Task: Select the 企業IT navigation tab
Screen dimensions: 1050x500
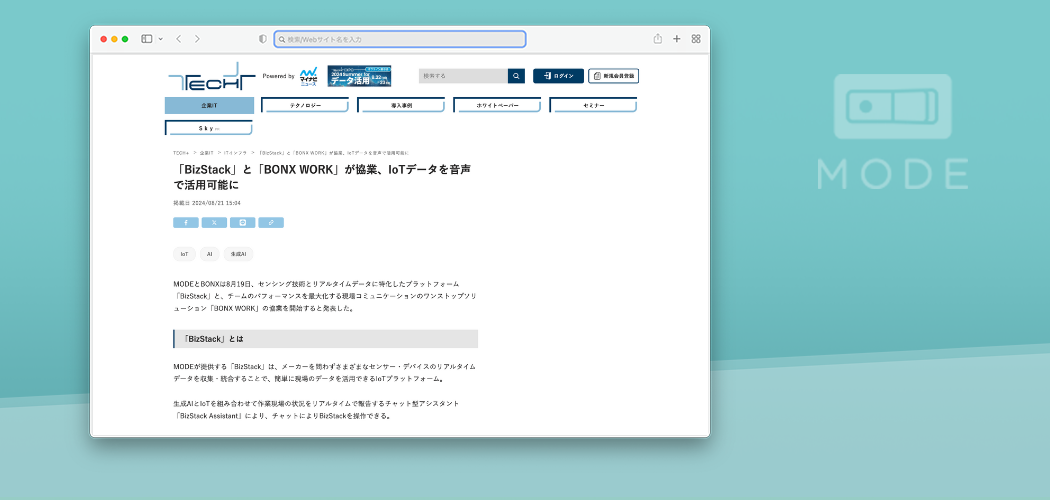Action: [209, 105]
